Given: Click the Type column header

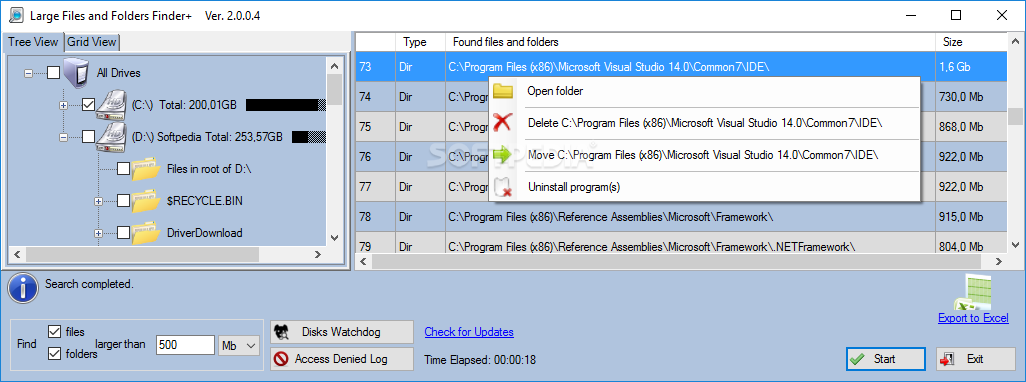Looking at the screenshot, I should [x=420, y=42].
